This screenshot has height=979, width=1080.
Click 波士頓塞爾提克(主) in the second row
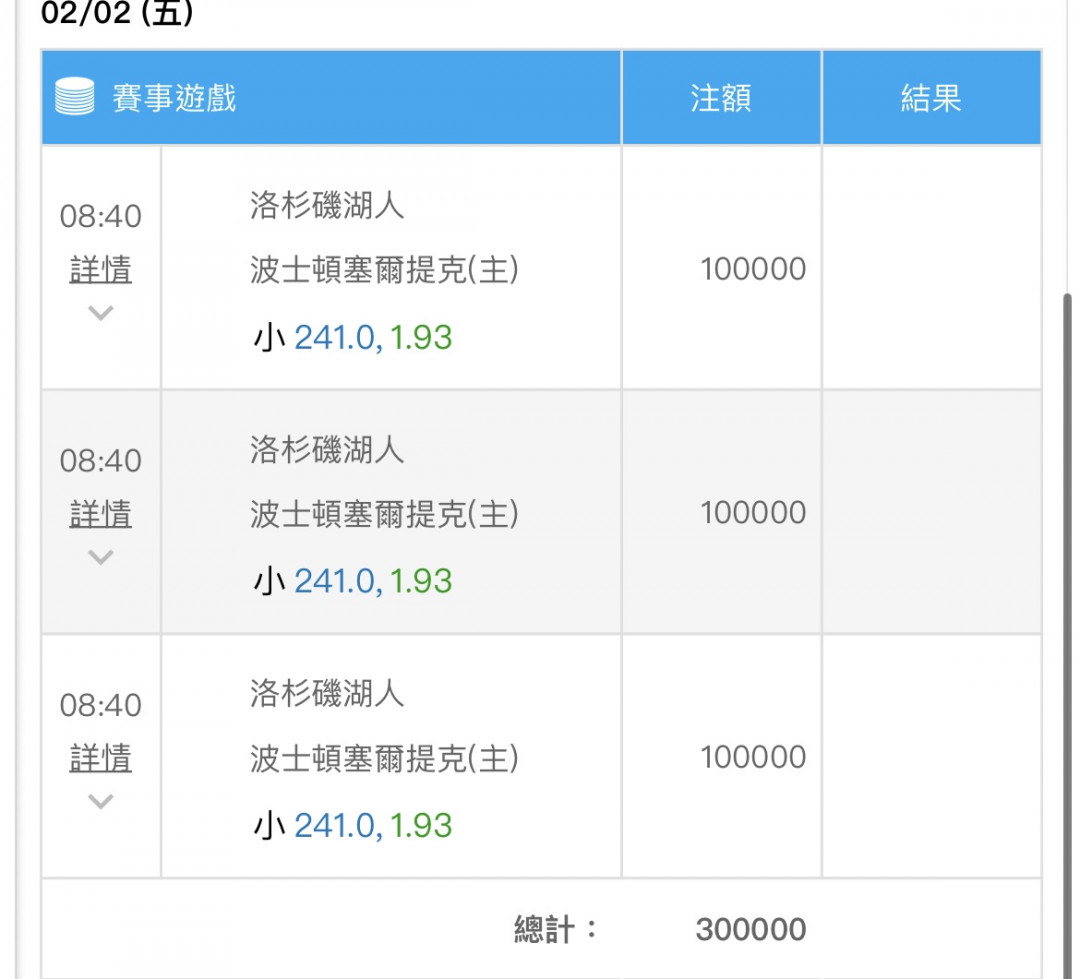tap(384, 514)
